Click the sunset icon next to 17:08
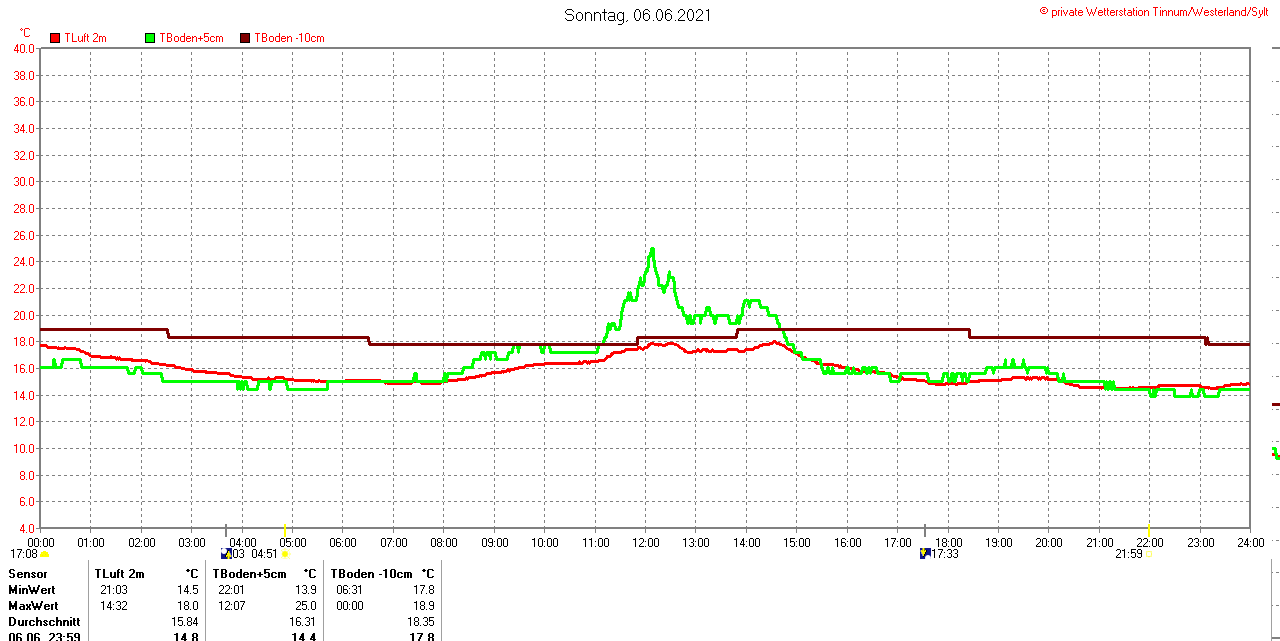 tap(45, 554)
